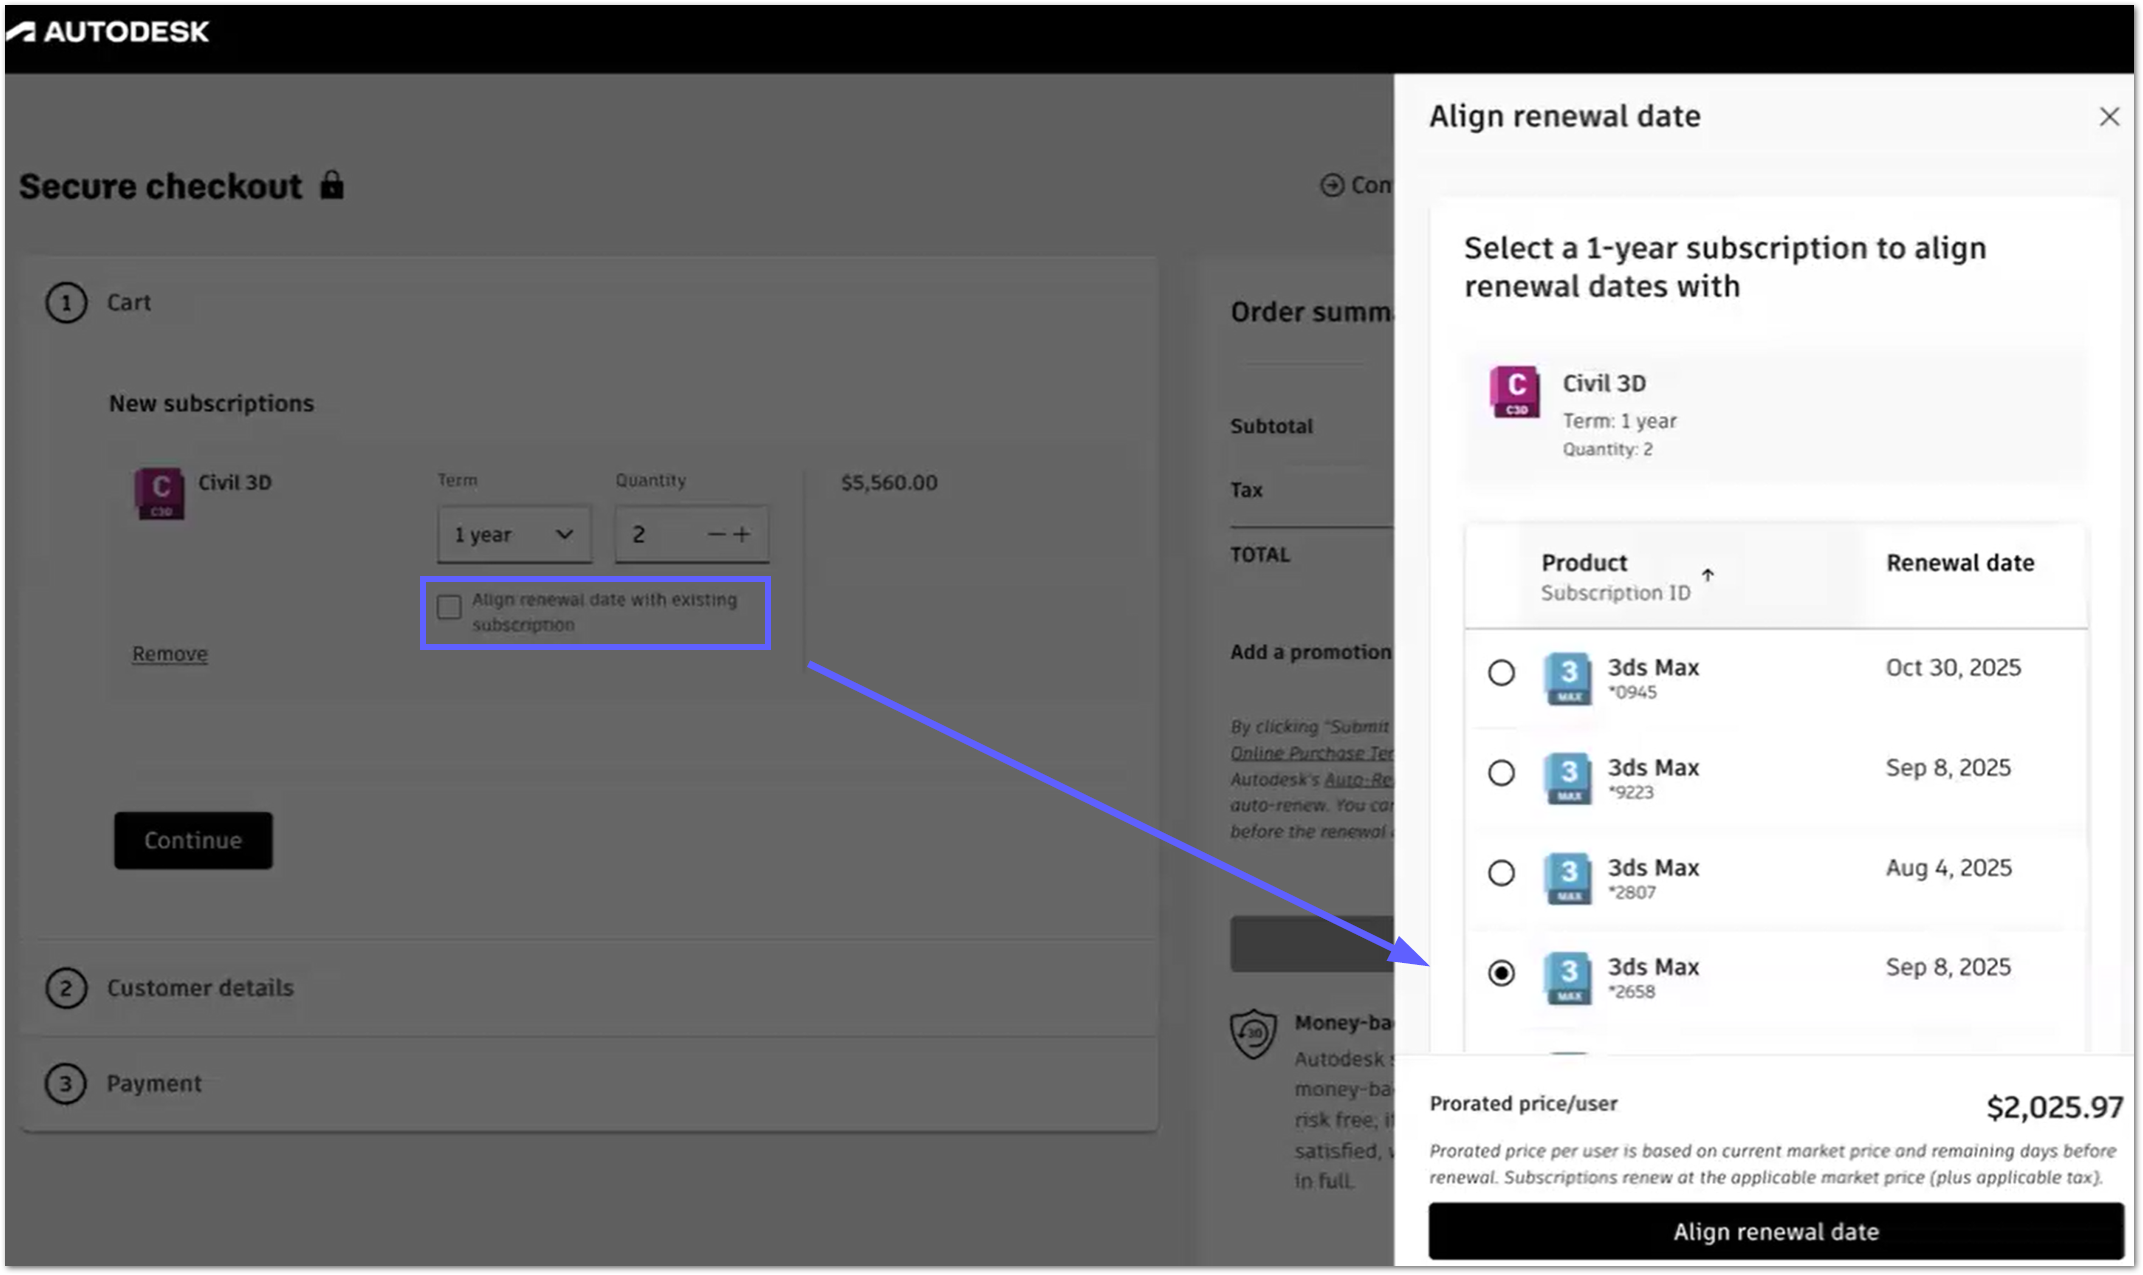This screenshot has height=1275, width=2143.
Task: Select 3ds Max *0945 radio button
Action: (x=1501, y=673)
